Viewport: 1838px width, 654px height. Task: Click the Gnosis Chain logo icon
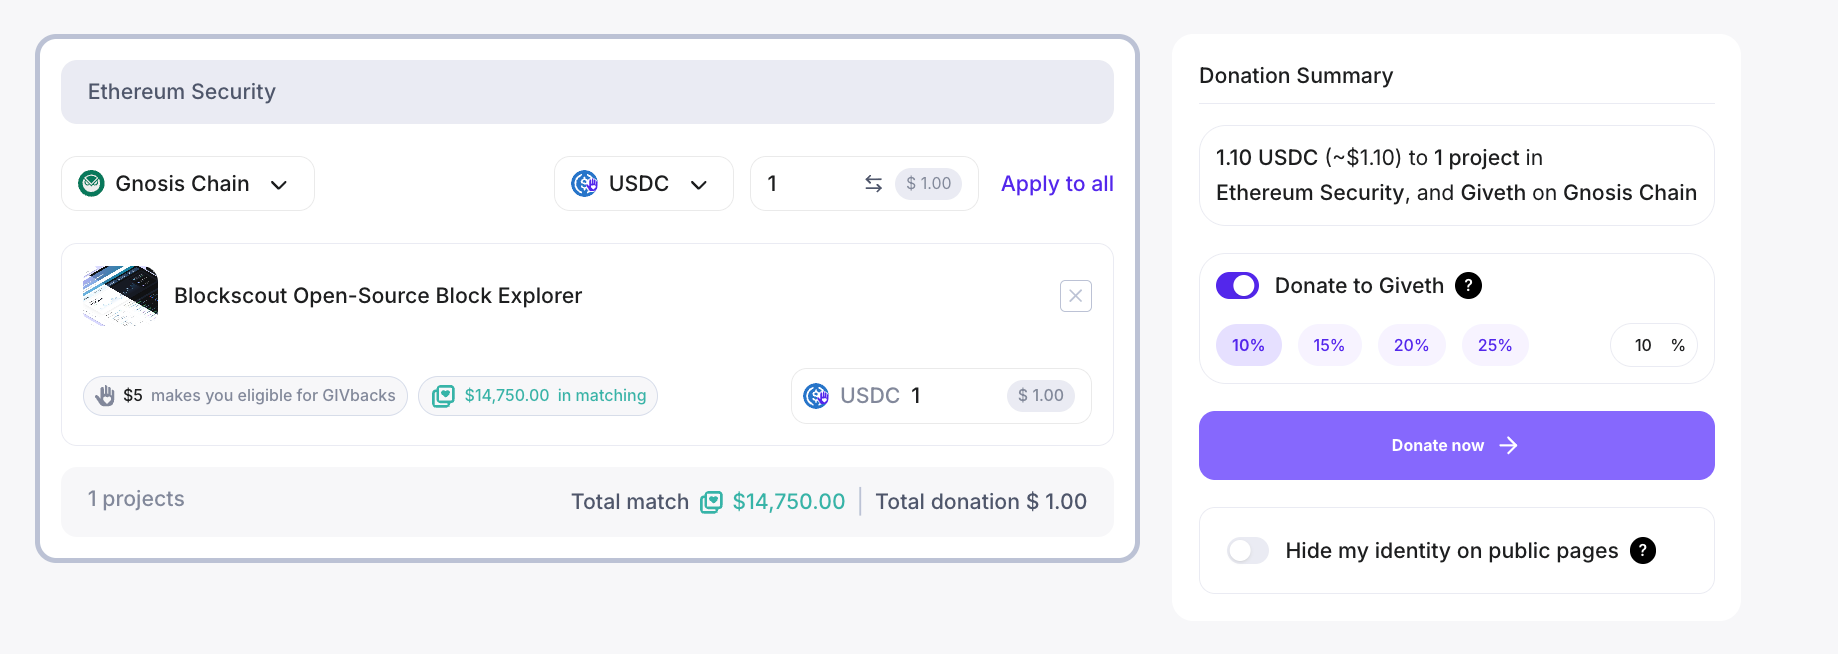click(x=91, y=184)
